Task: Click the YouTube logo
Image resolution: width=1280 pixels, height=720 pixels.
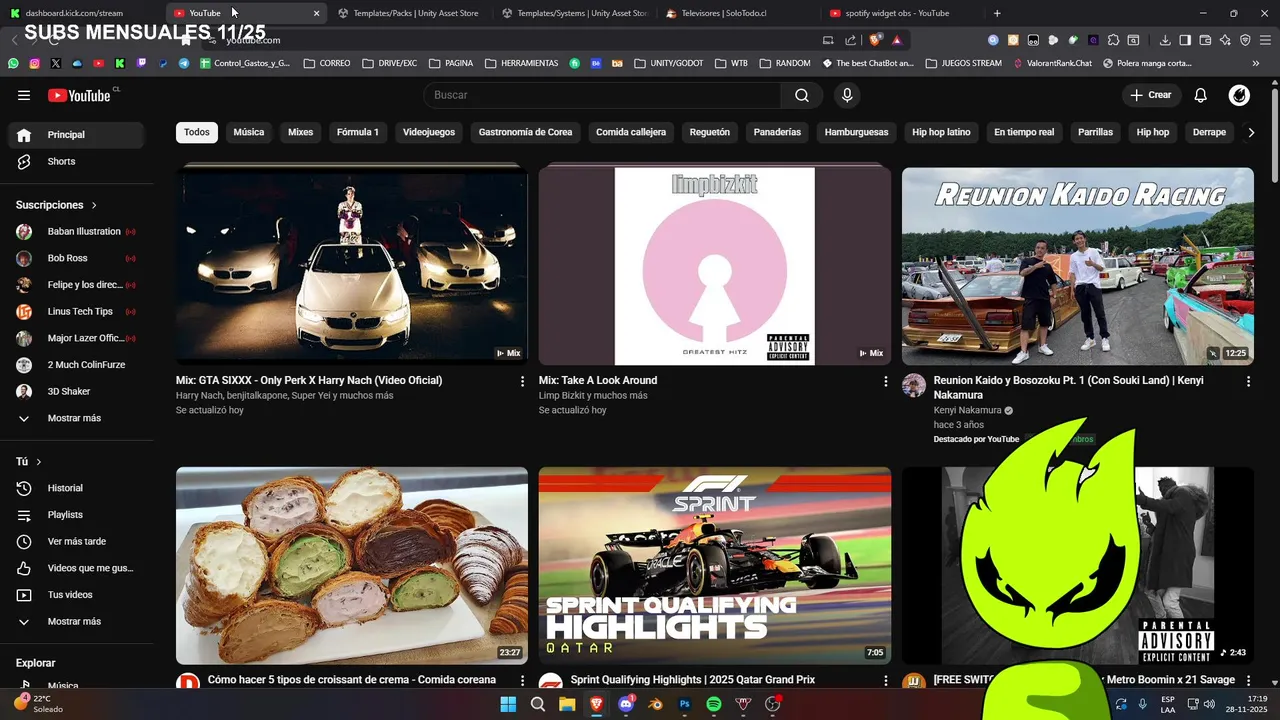Action: (79, 95)
